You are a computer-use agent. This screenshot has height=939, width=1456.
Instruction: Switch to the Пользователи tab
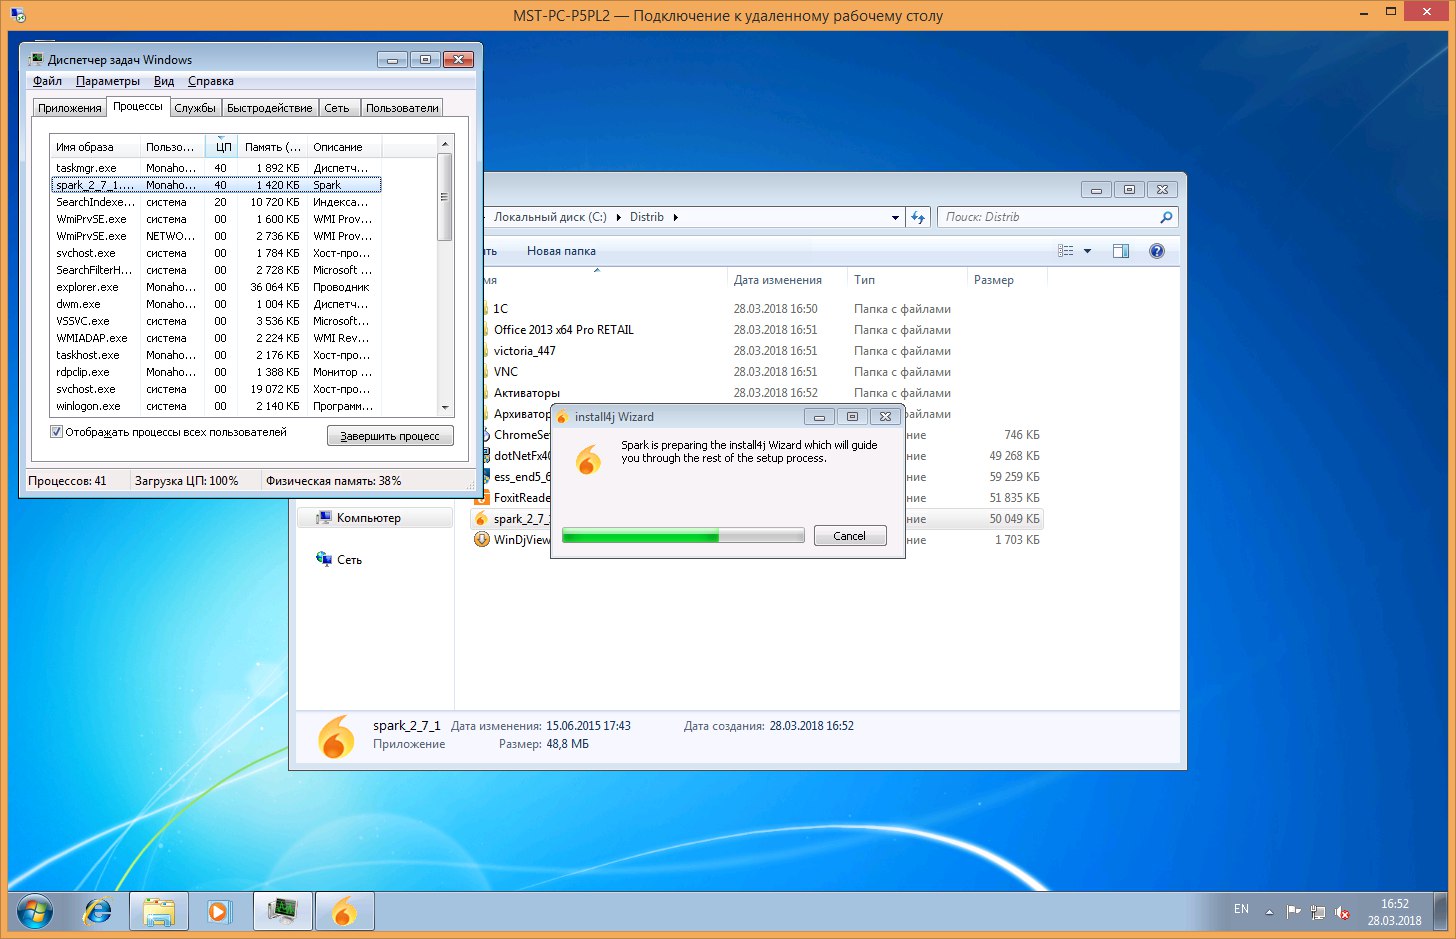402,108
